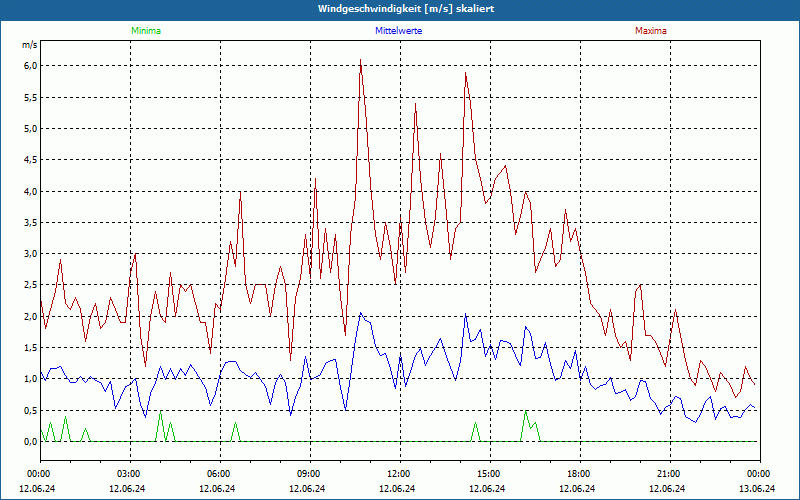The width and height of the screenshot is (800, 500).
Task: Click the '03:00' time axis label
Action: click(x=131, y=474)
